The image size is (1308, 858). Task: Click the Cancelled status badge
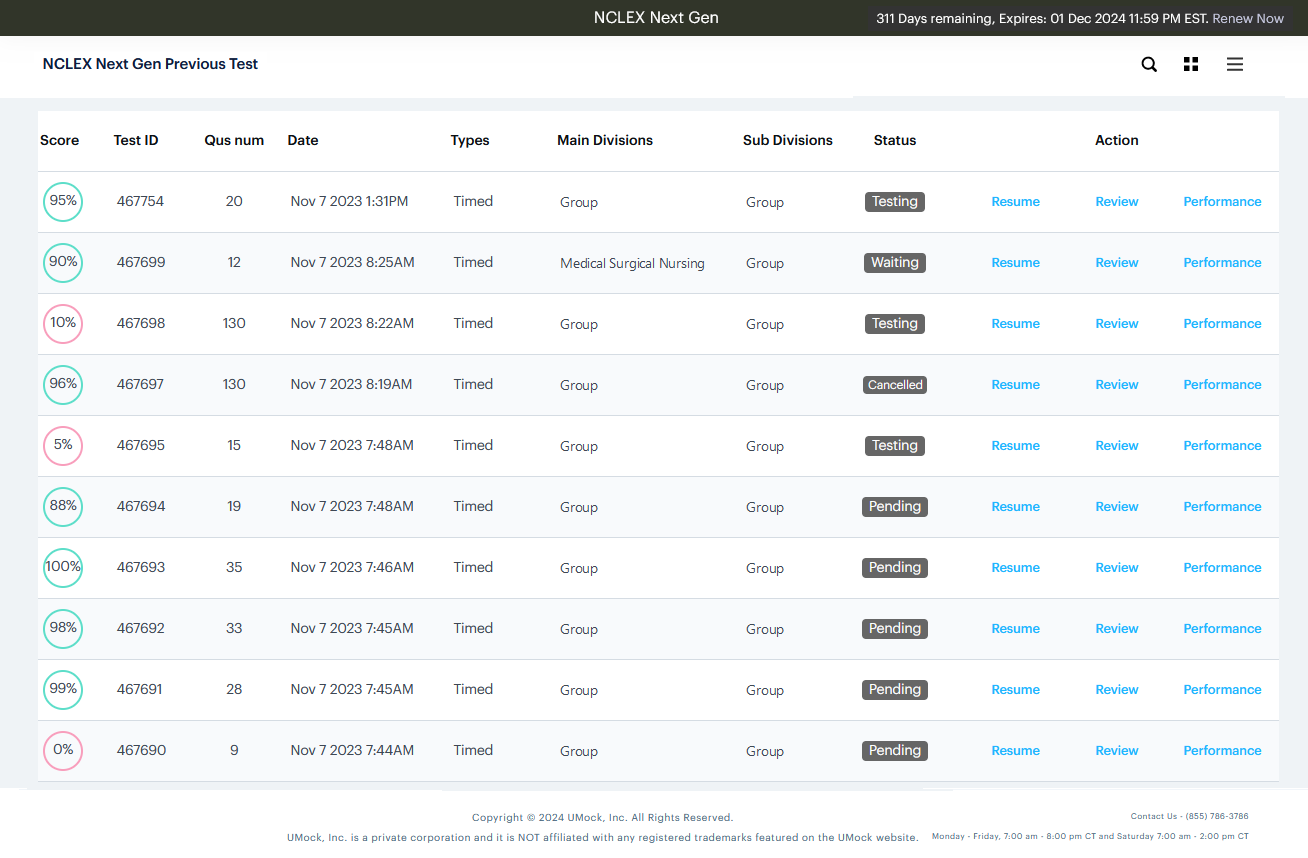895,385
